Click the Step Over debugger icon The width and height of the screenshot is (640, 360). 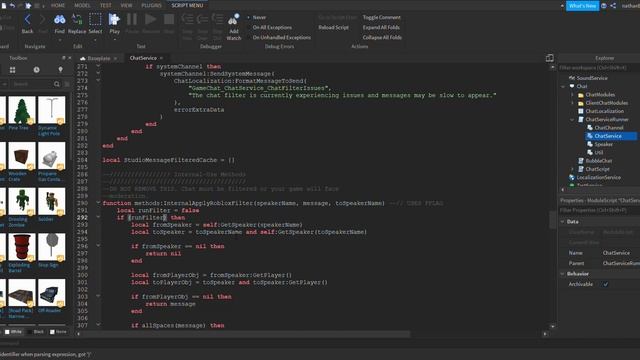(202, 19)
